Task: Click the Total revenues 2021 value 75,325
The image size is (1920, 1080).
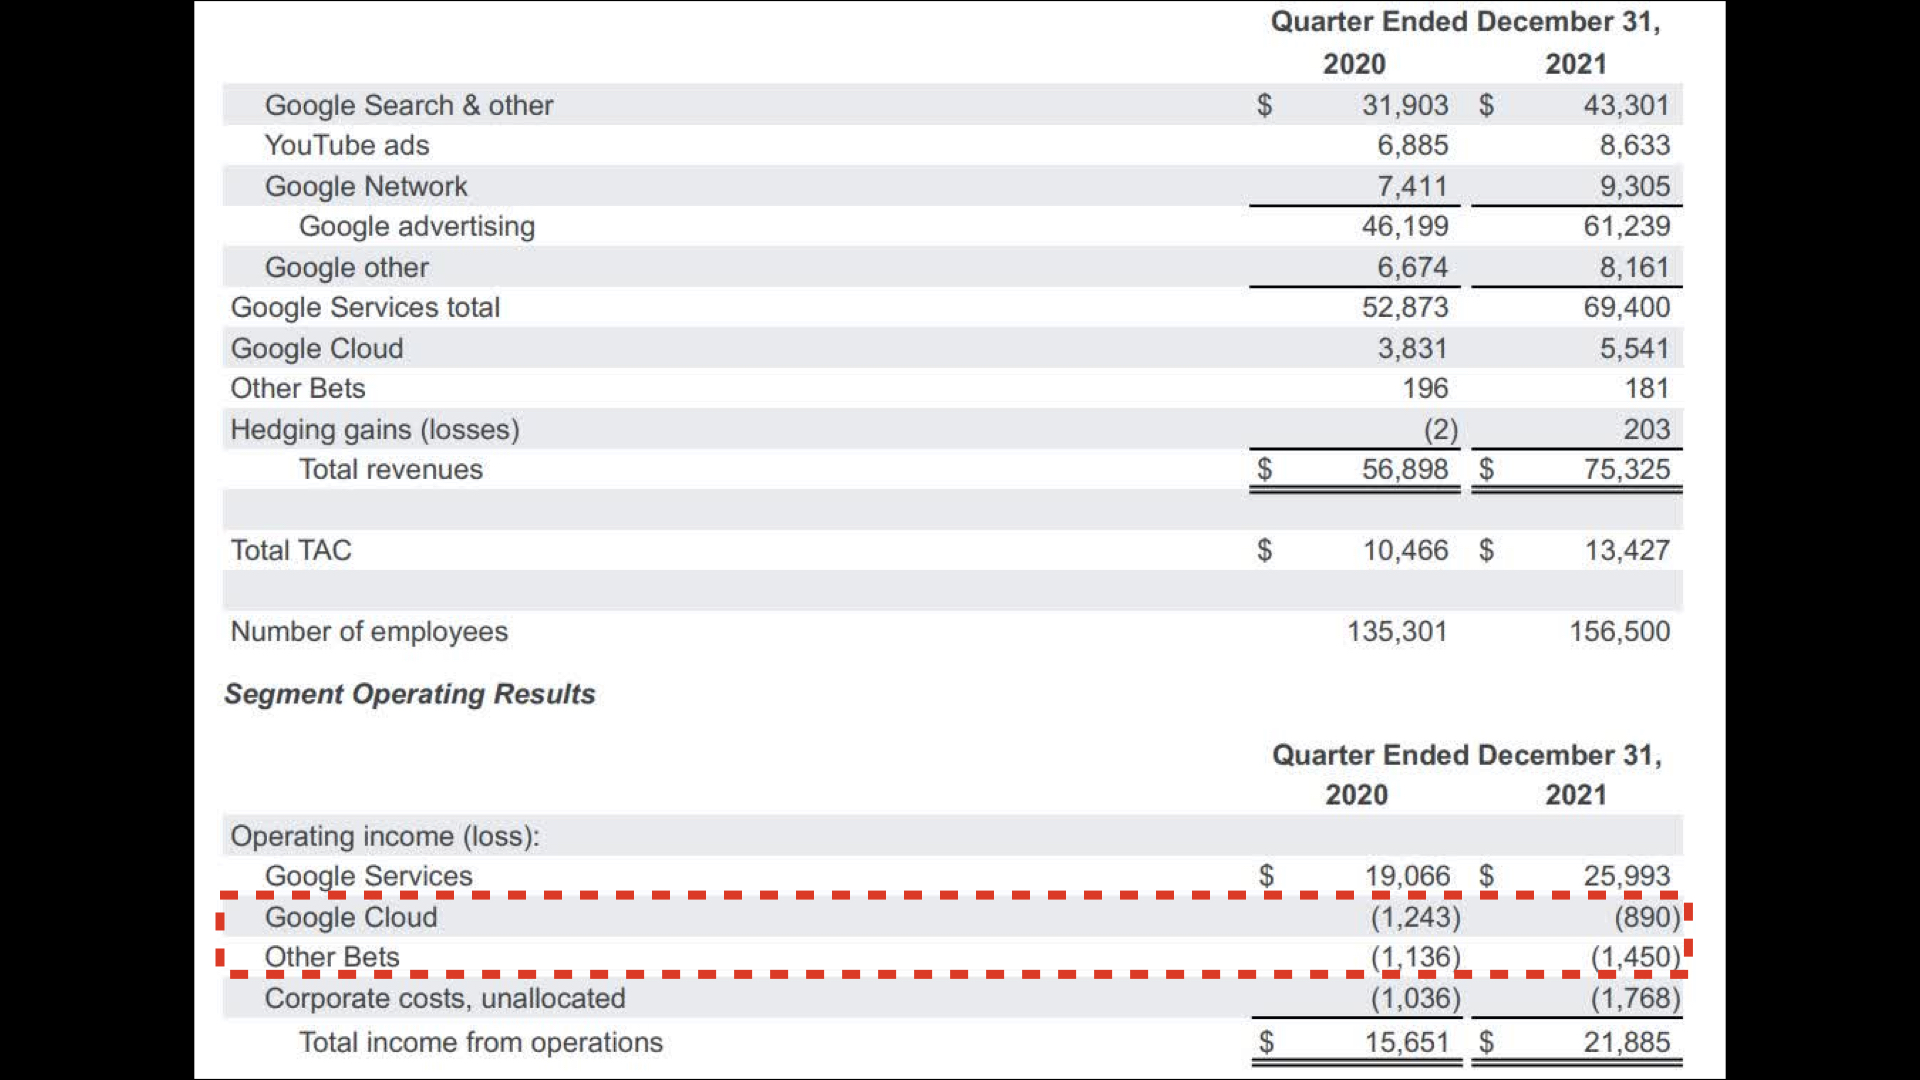Action: pos(1626,469)
